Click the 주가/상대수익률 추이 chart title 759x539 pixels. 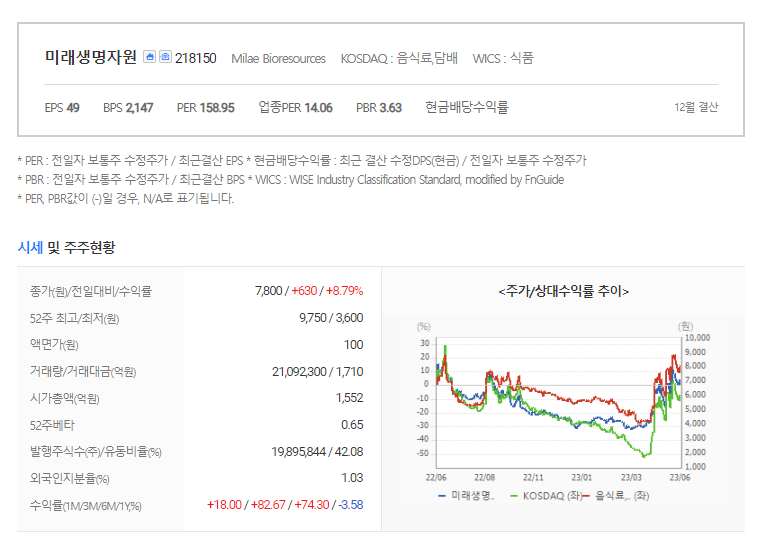tap(563, 291)
